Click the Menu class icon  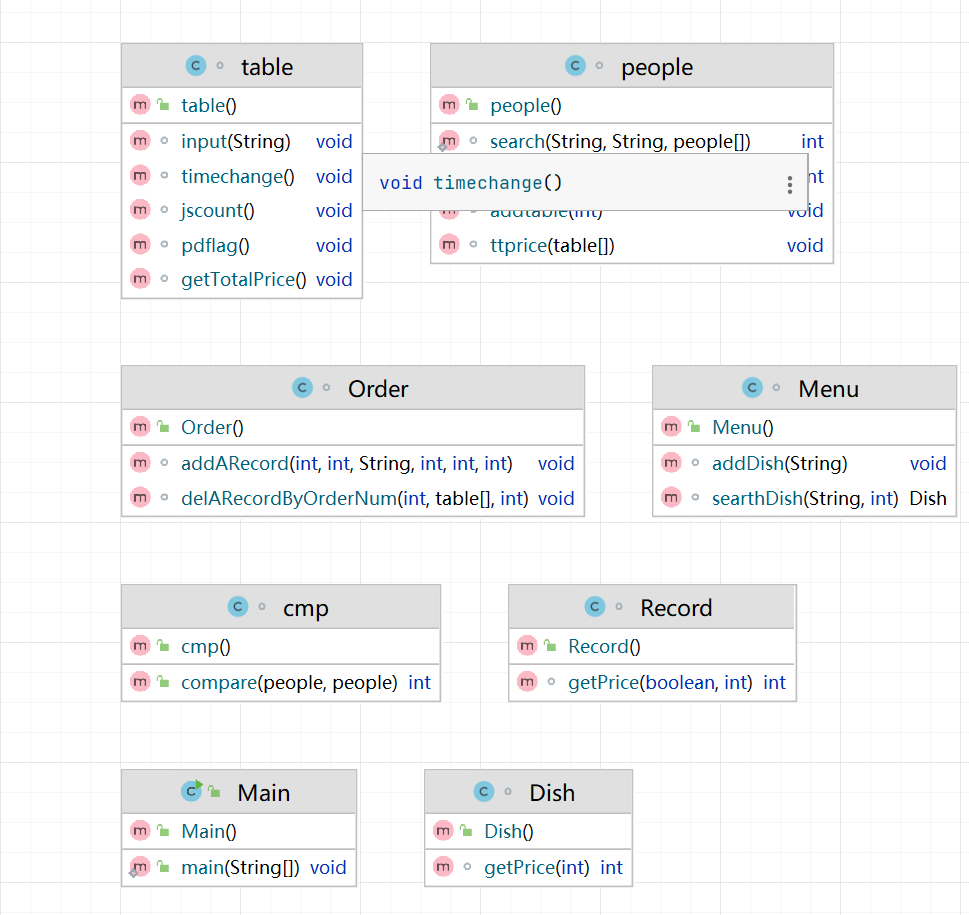pyautogui.click(x=753, y=388)
